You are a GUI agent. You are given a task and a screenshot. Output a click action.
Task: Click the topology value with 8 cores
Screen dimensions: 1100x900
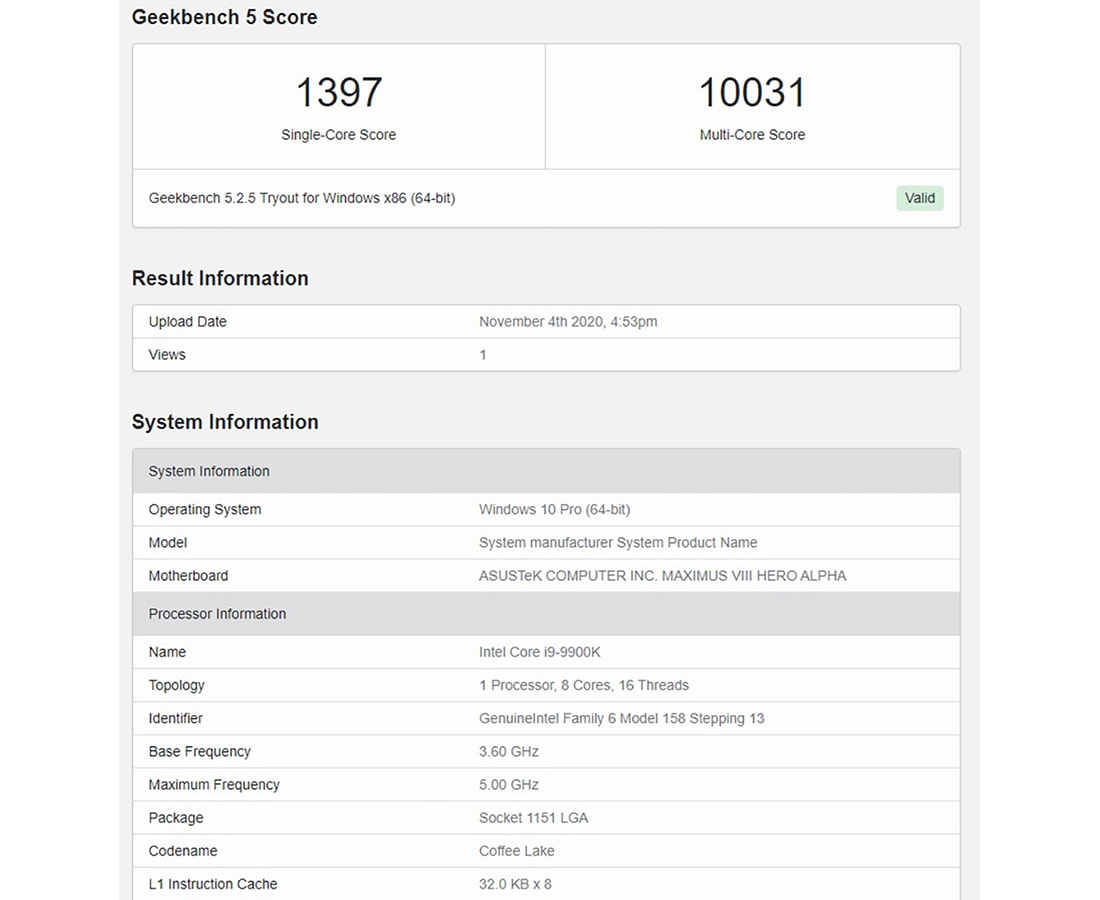point(584,685)
